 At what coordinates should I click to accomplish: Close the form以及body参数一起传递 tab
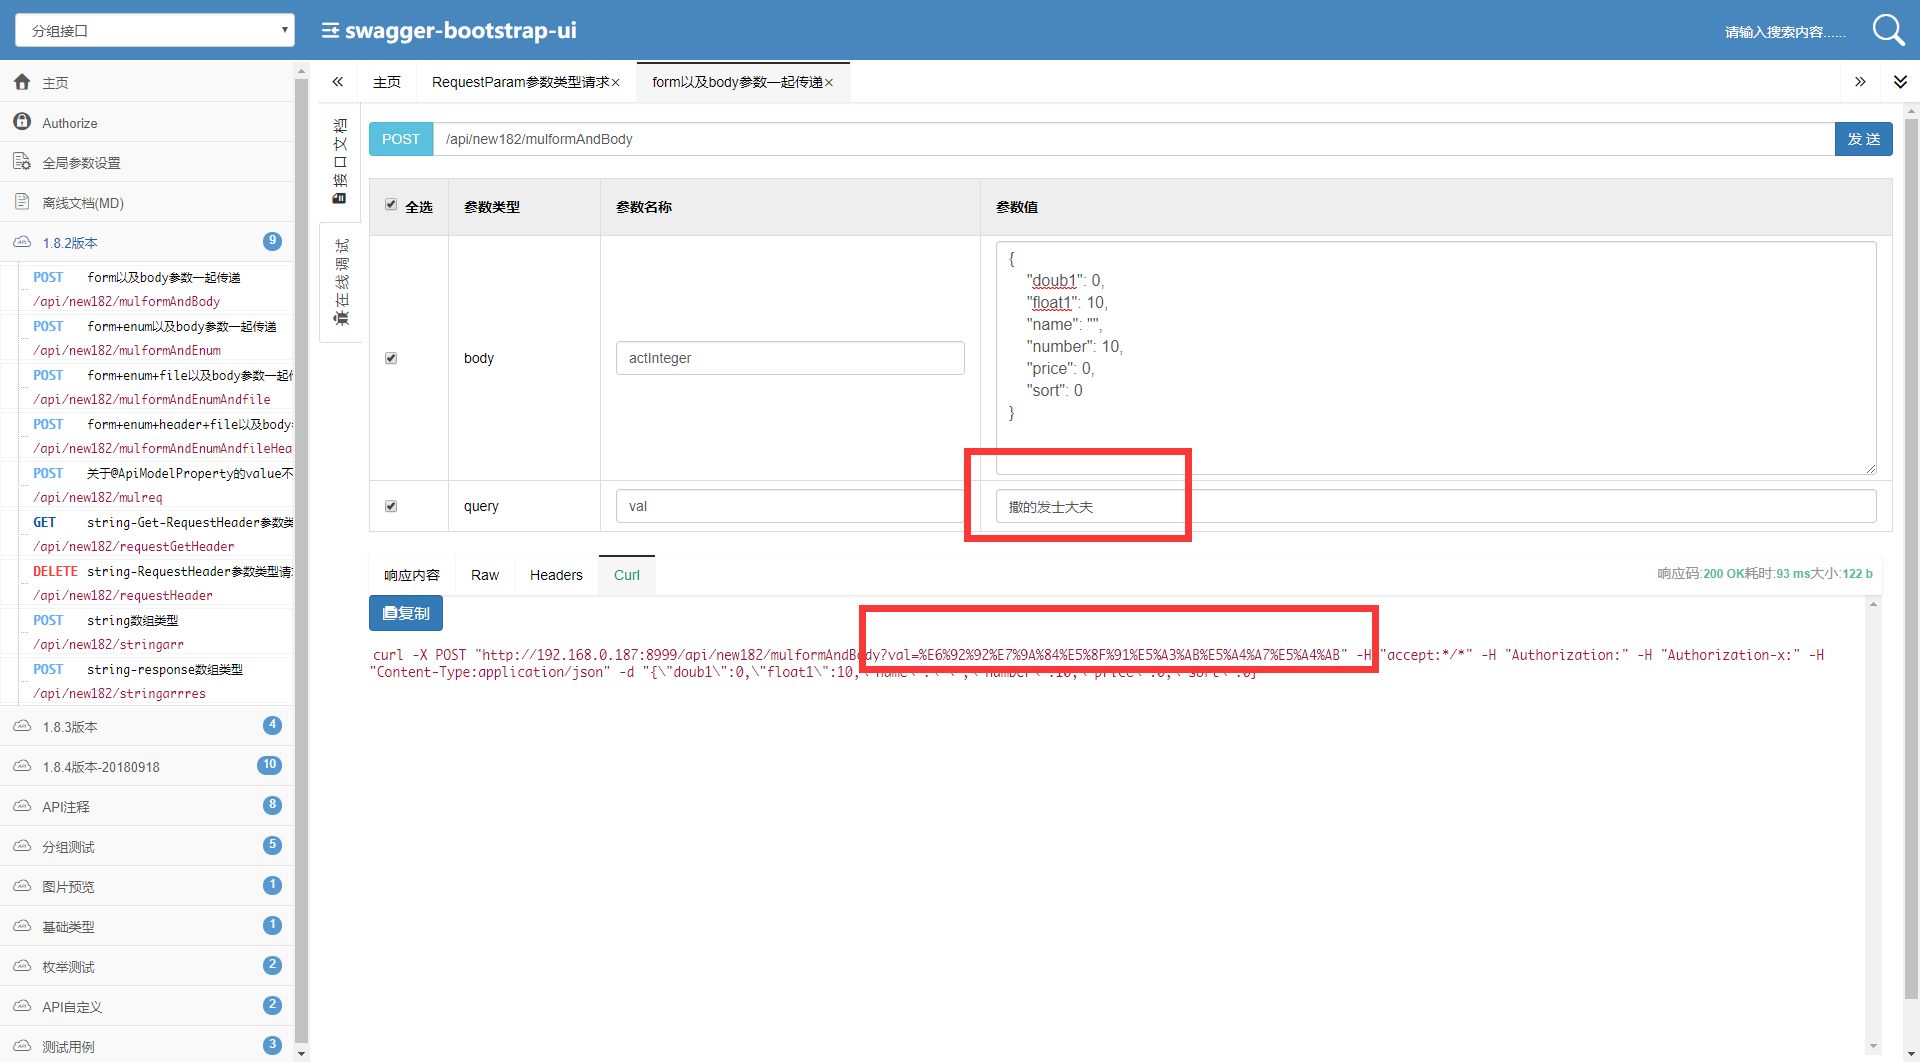coord(829,83)
